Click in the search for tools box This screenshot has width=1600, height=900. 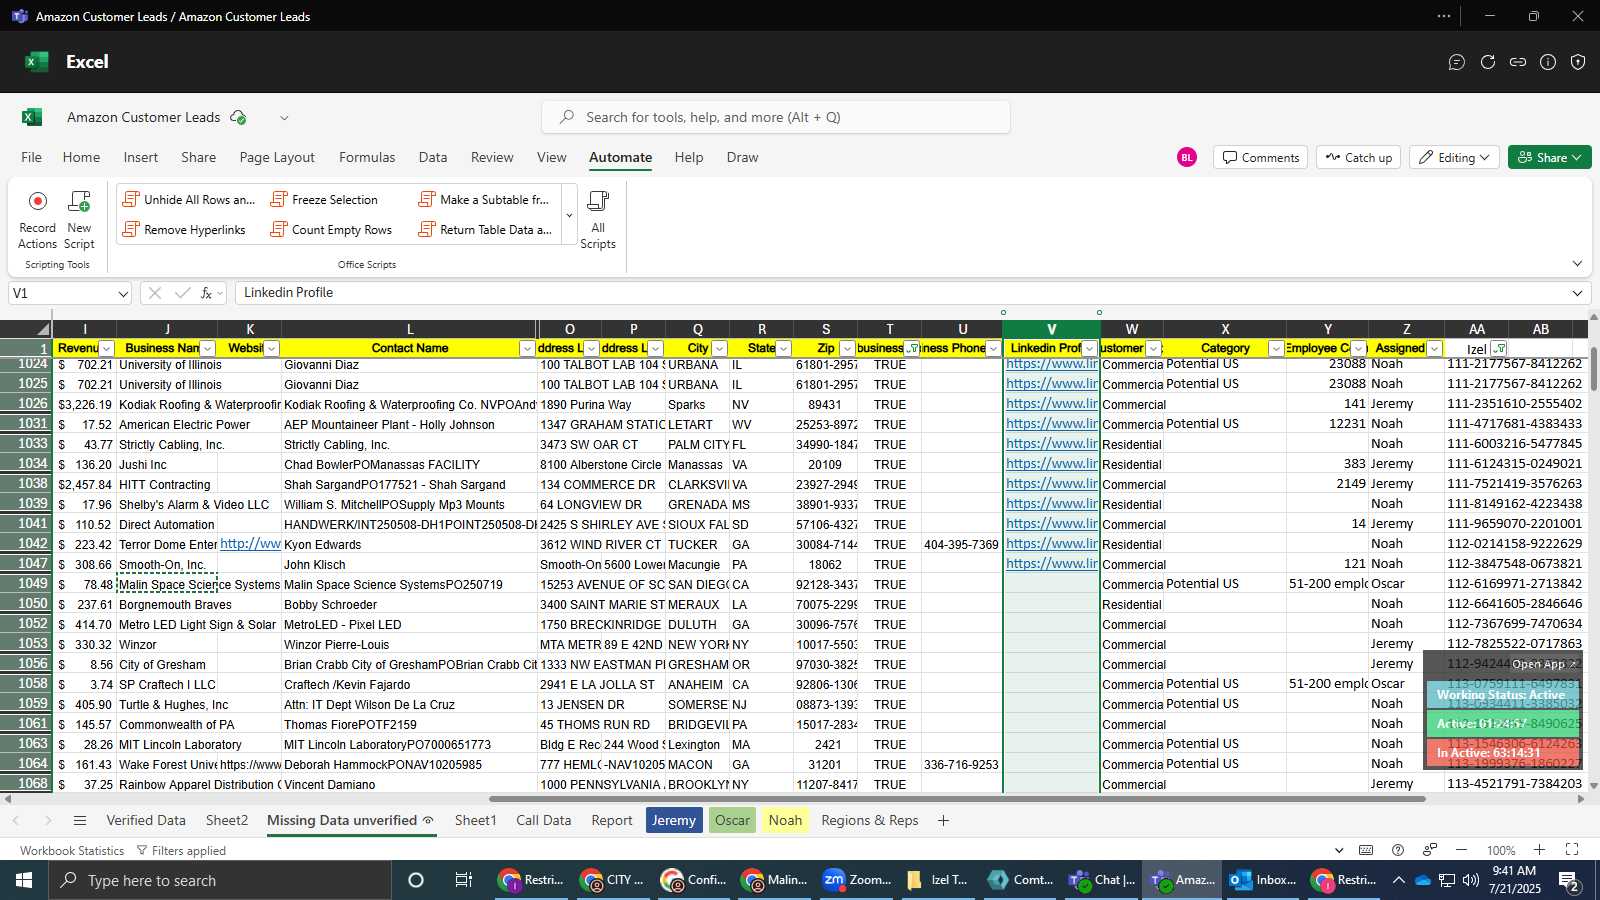(776, 117)
